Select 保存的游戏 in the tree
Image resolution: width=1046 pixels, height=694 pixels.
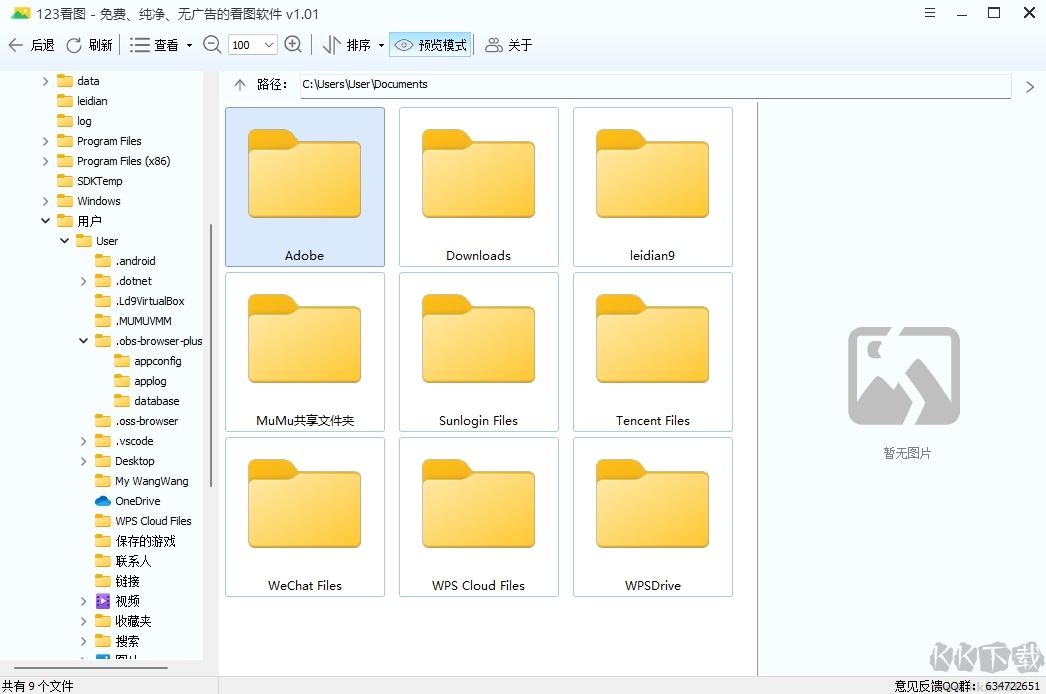(135, 541)
